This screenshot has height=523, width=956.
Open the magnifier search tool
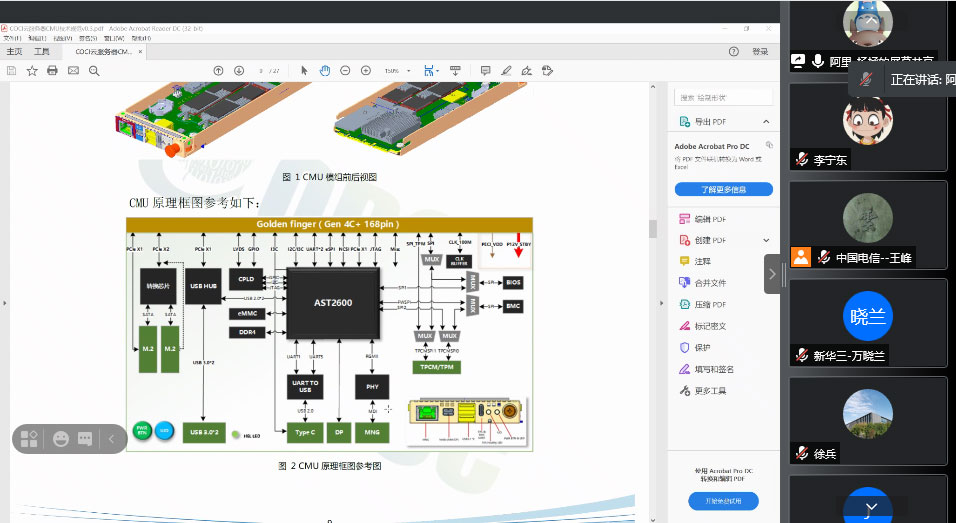point(94,71)
